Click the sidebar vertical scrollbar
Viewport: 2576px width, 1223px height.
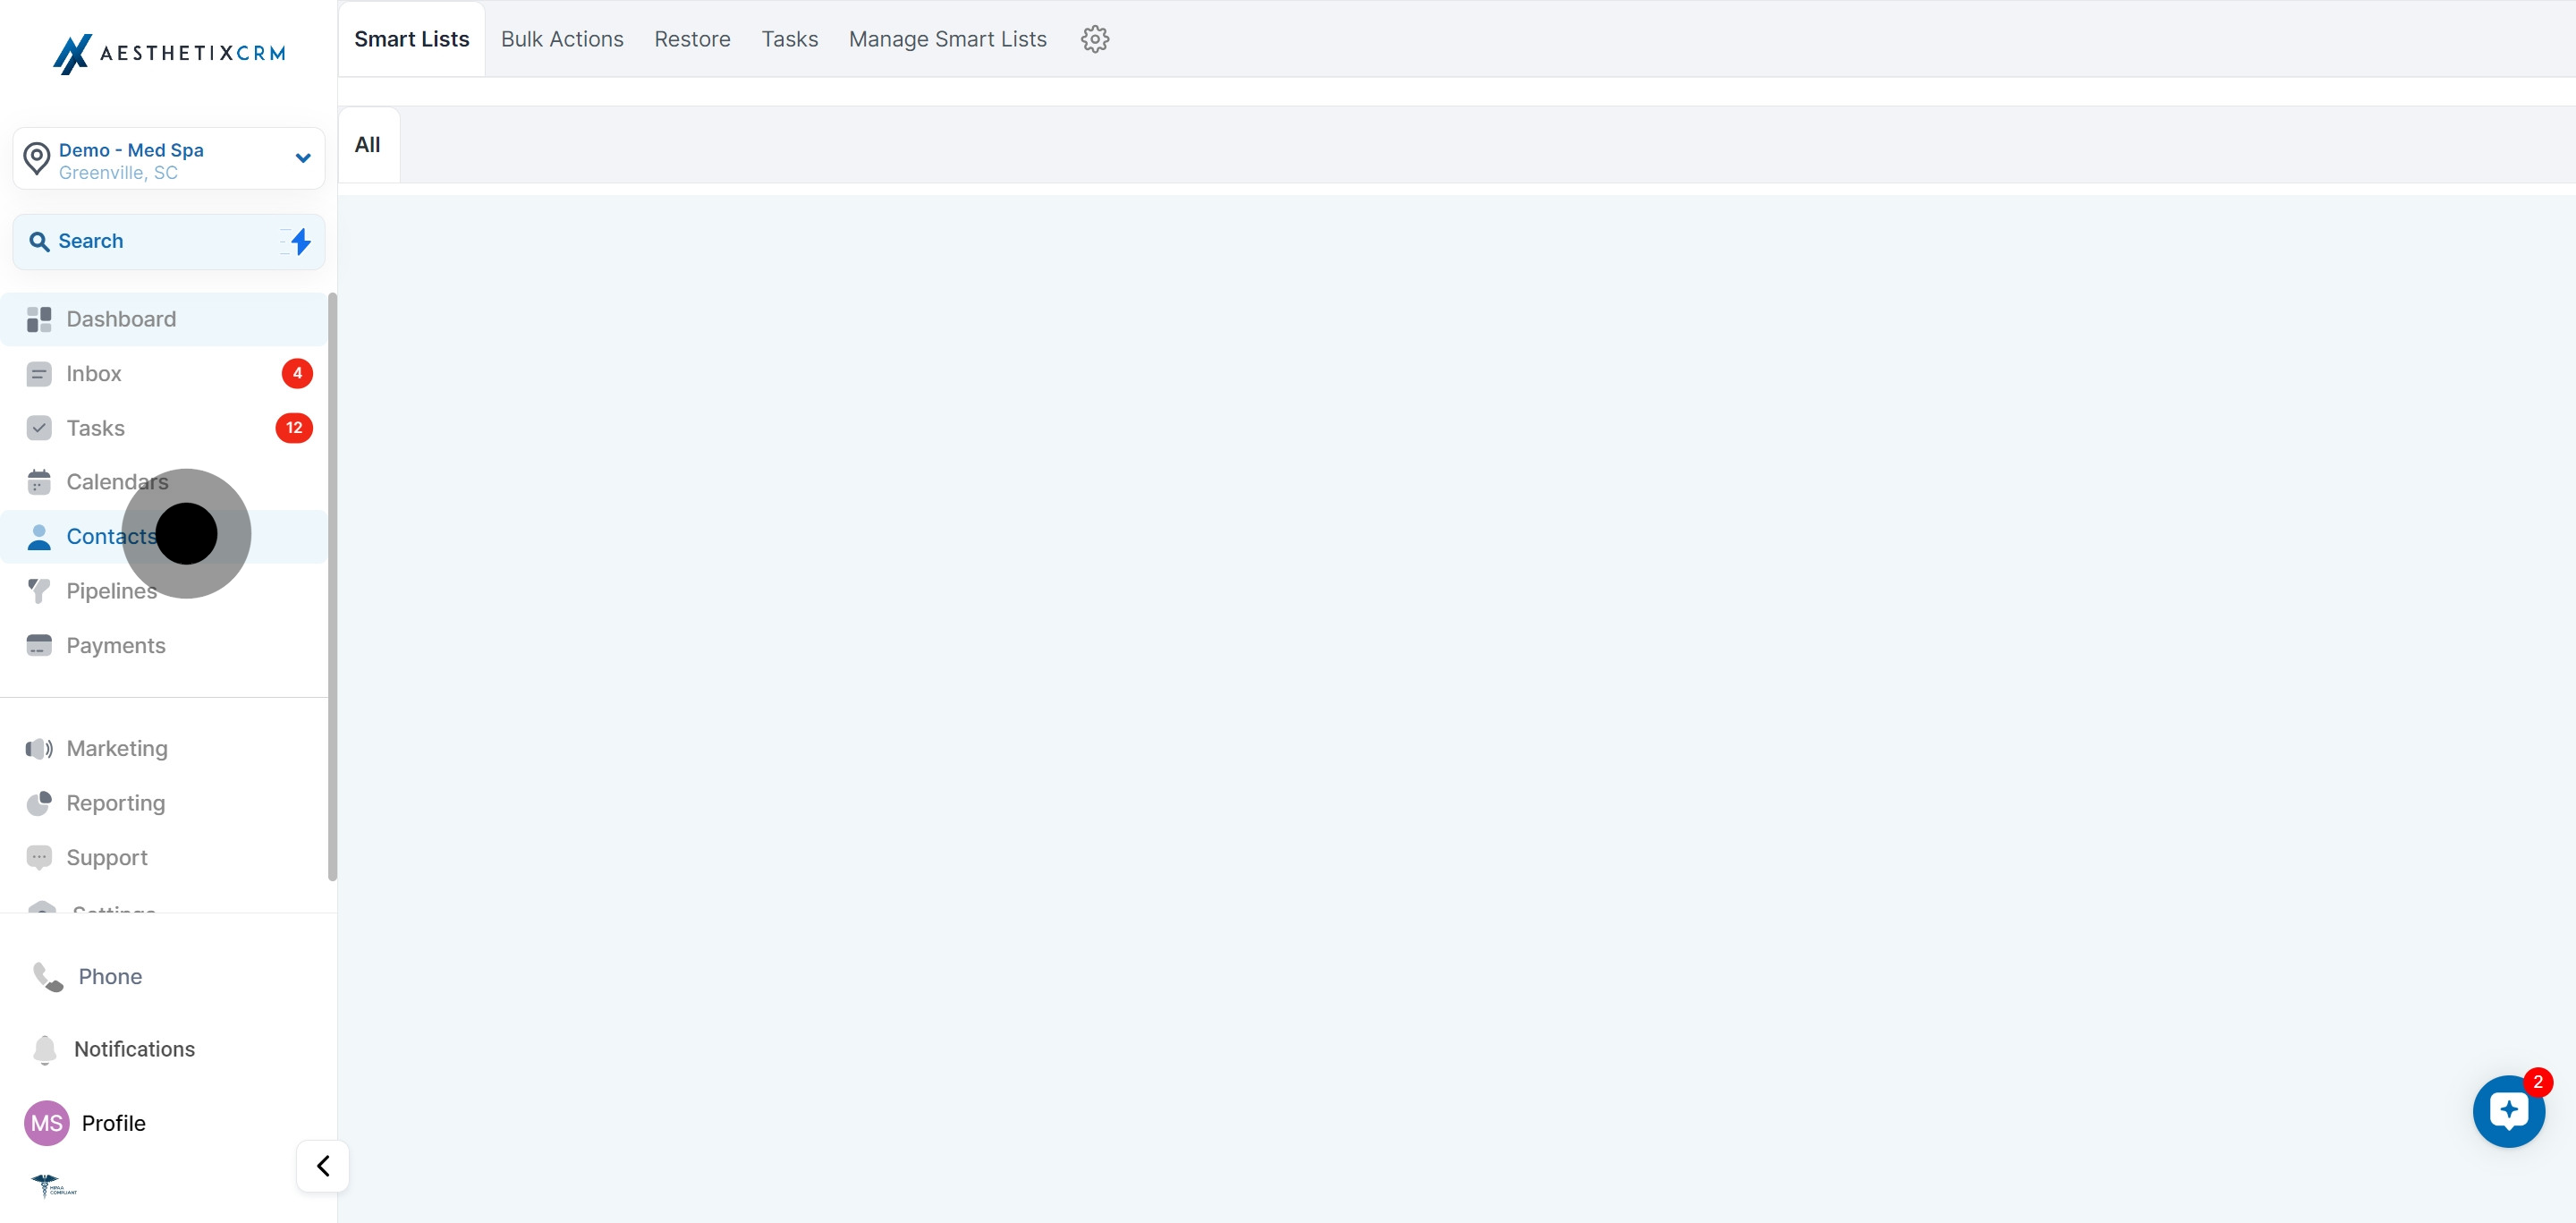tap(332, 586)
